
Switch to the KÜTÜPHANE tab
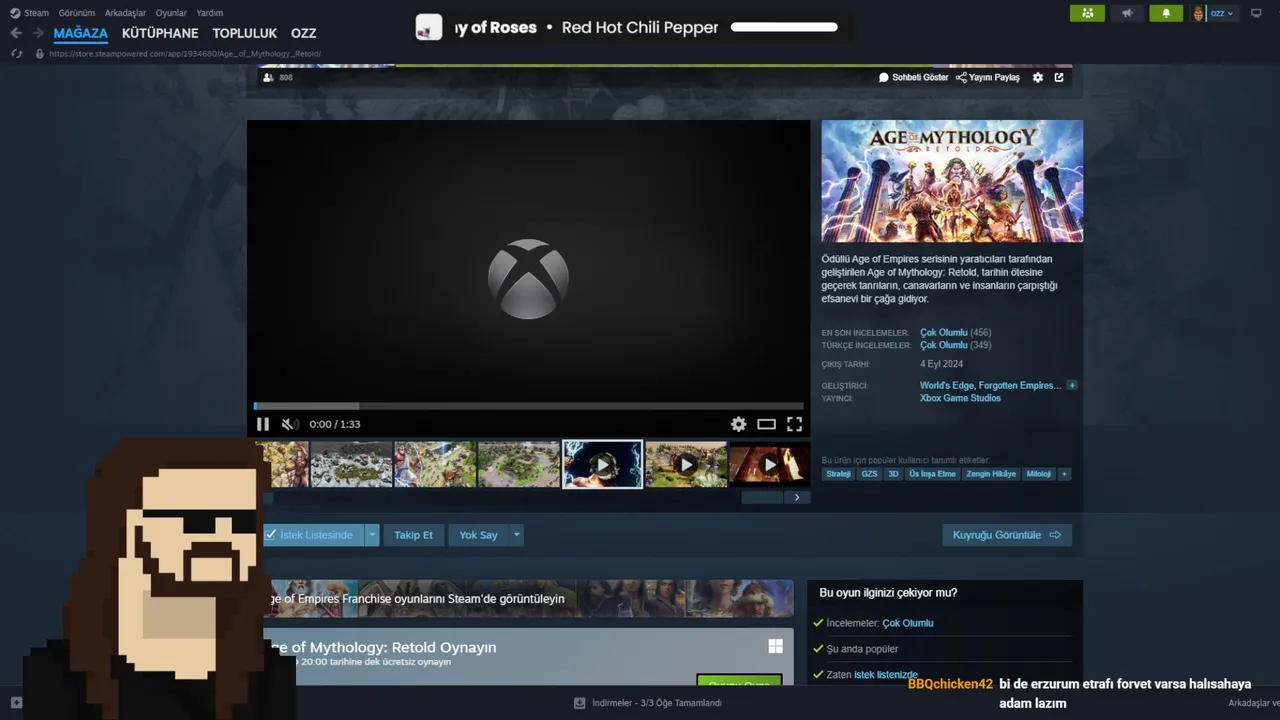(x=160, y=33)
